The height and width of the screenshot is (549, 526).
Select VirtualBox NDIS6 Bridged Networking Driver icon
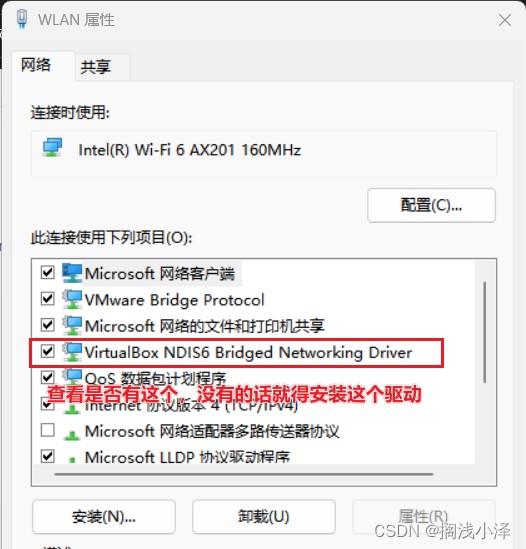pyautogui.click(x=72, y=352)
